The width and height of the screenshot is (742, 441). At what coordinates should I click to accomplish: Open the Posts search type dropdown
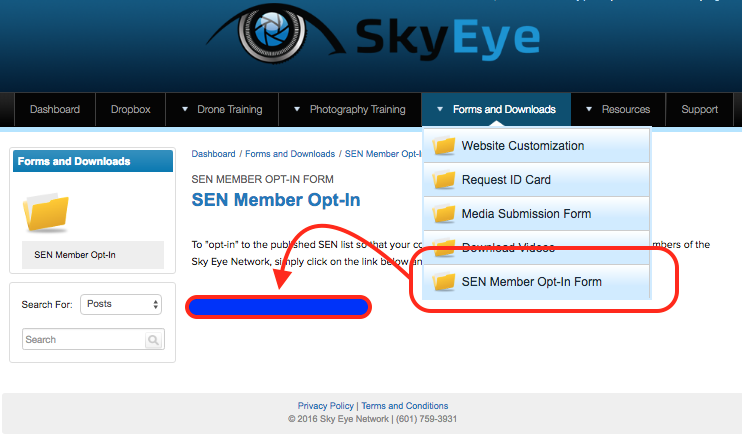point(121,304)
